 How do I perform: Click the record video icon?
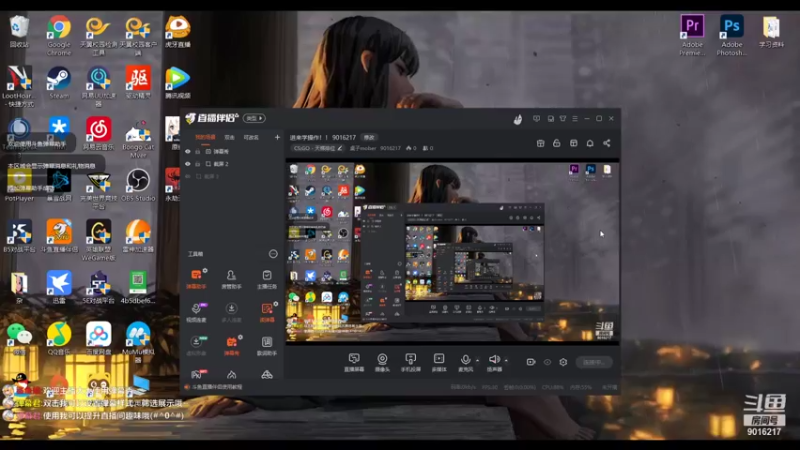(x=531, y=362)
